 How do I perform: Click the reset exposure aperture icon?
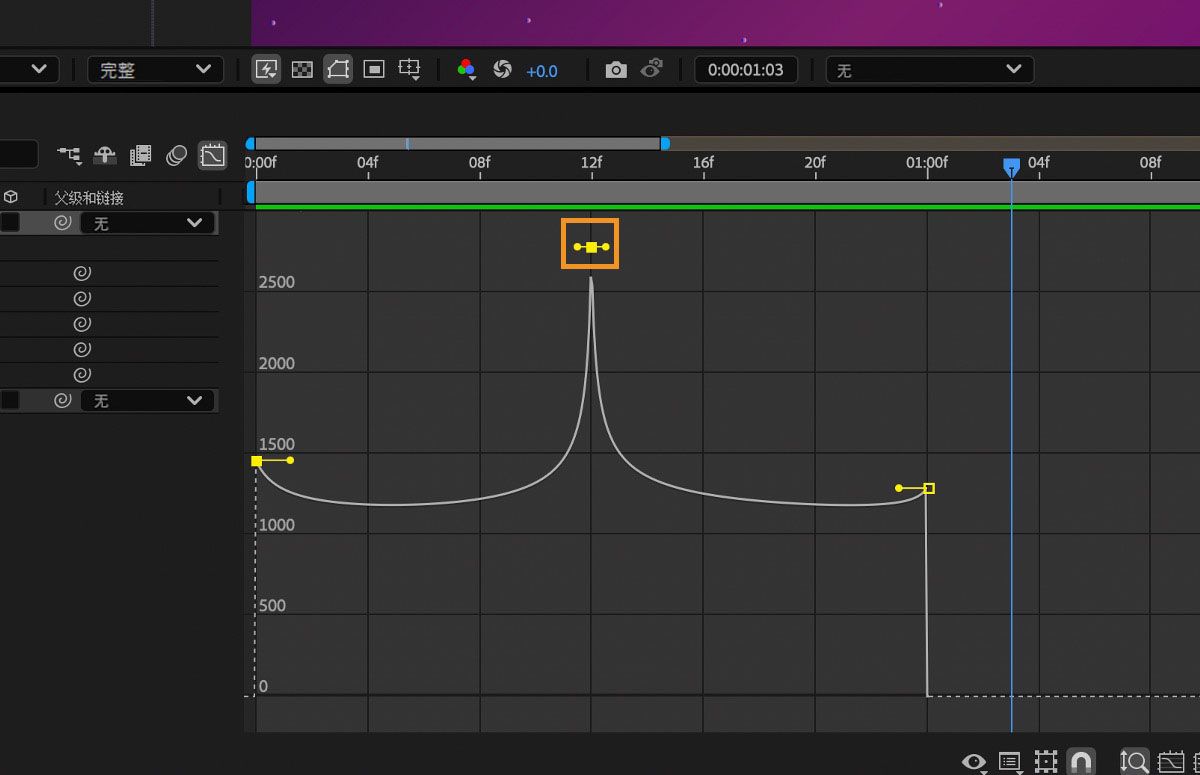click(x=503, y=70)
